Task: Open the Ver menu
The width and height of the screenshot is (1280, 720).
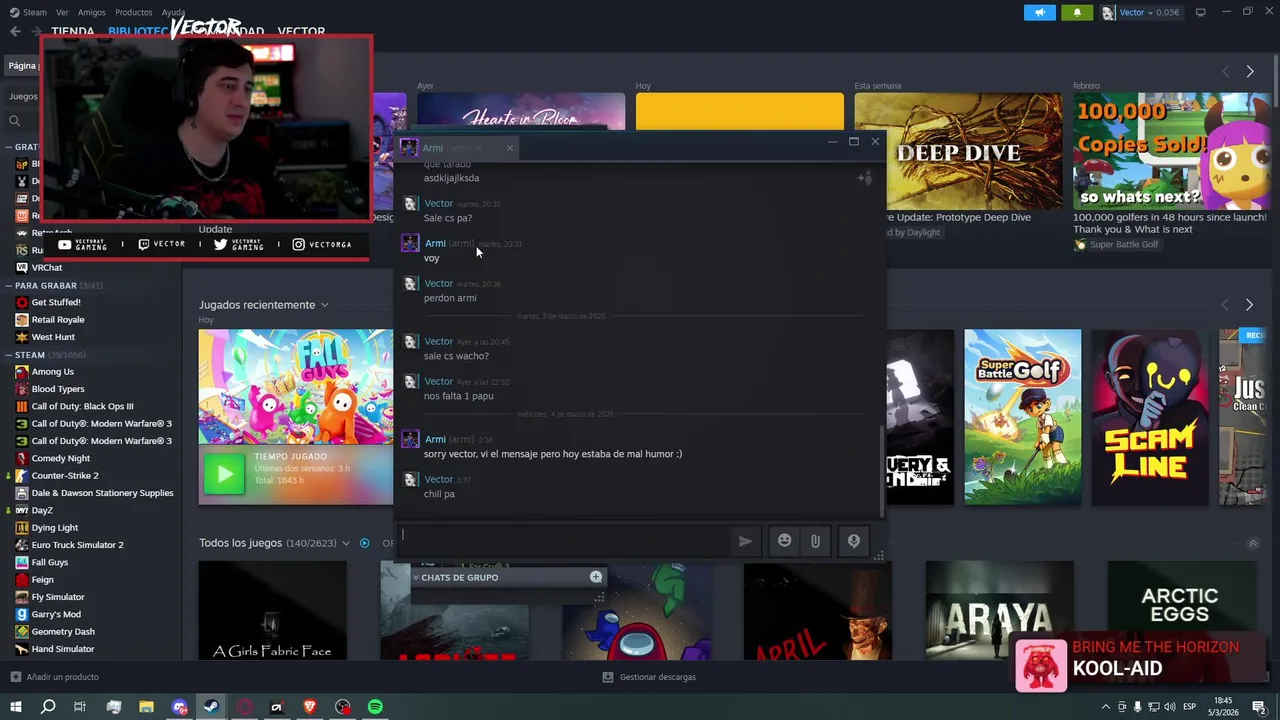Action: [62, 12]
